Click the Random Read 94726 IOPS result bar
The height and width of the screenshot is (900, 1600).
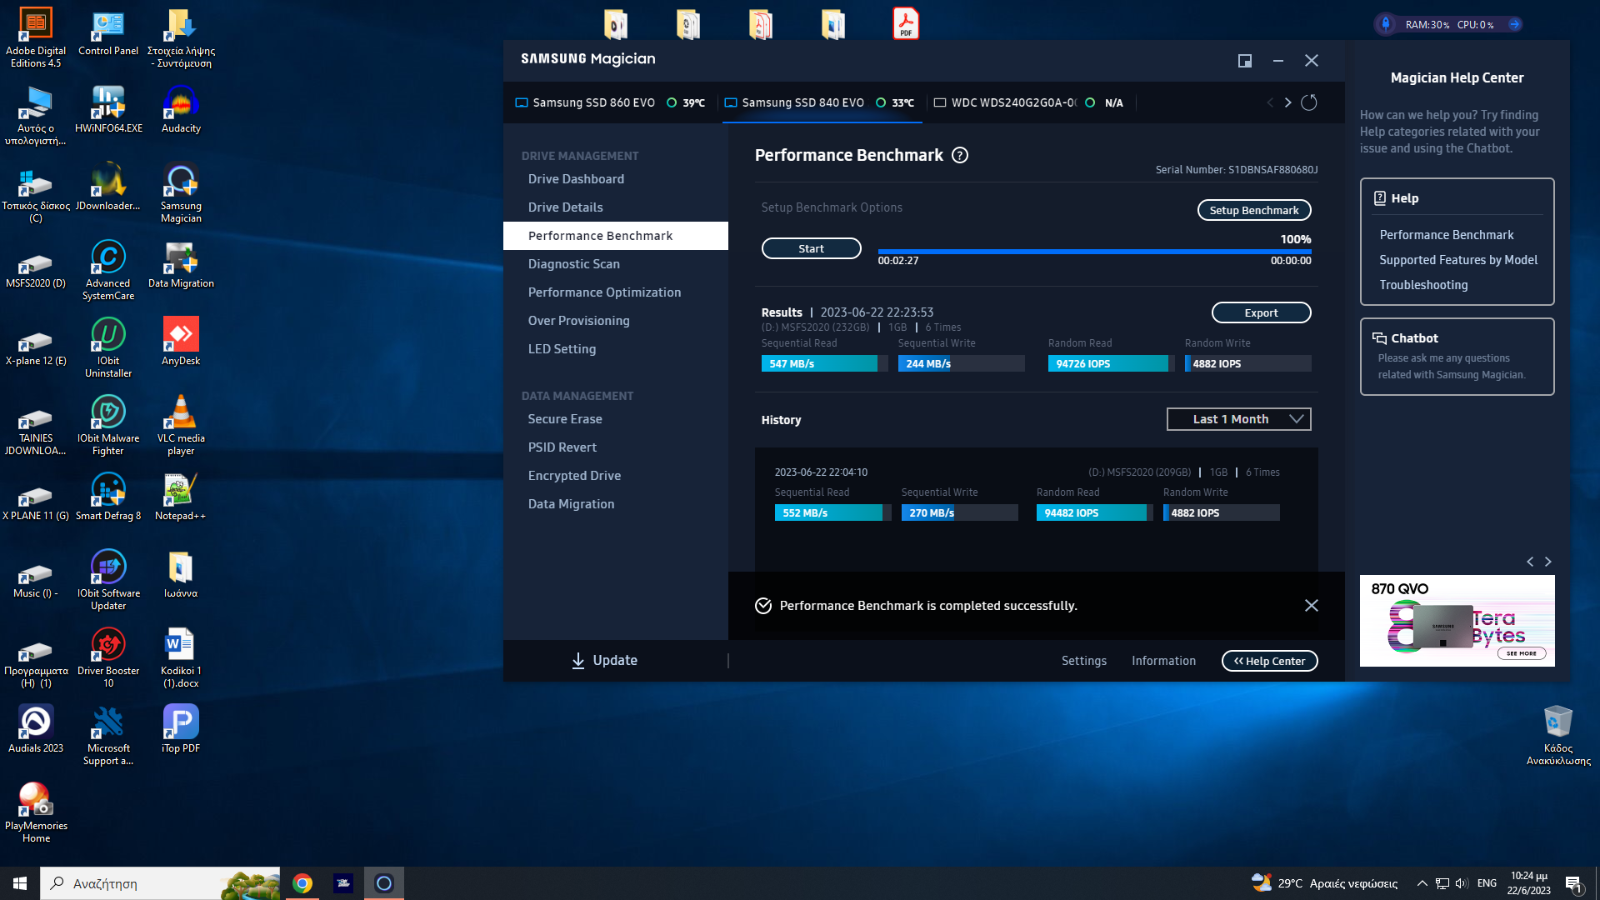[x=1112, y=364]
